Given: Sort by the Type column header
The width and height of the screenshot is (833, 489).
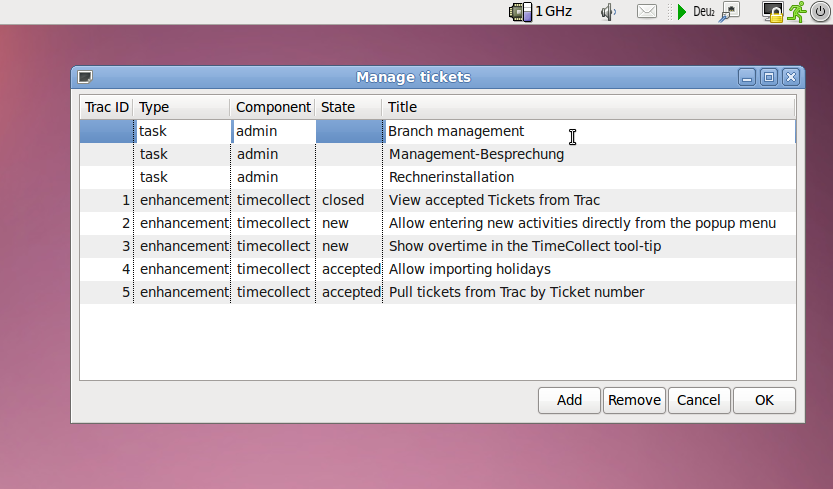Looking at the screenshot, I should click(181, 107).
